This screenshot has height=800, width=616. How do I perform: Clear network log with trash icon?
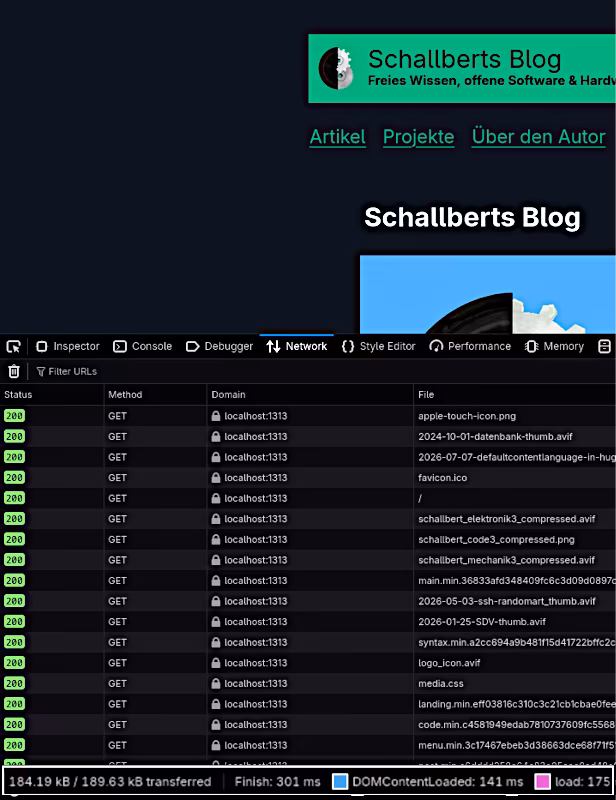(14, 371)
